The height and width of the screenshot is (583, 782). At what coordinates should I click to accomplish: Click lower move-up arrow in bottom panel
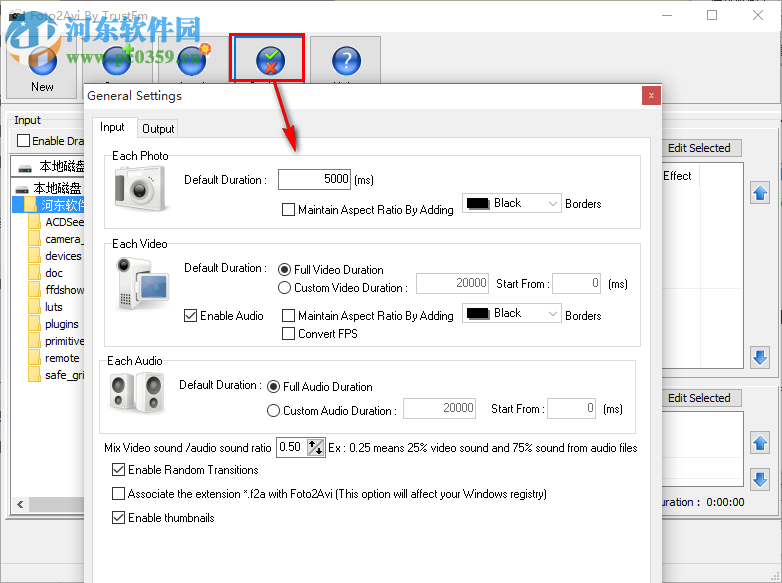pyautogui.click(x=760, y=443)
